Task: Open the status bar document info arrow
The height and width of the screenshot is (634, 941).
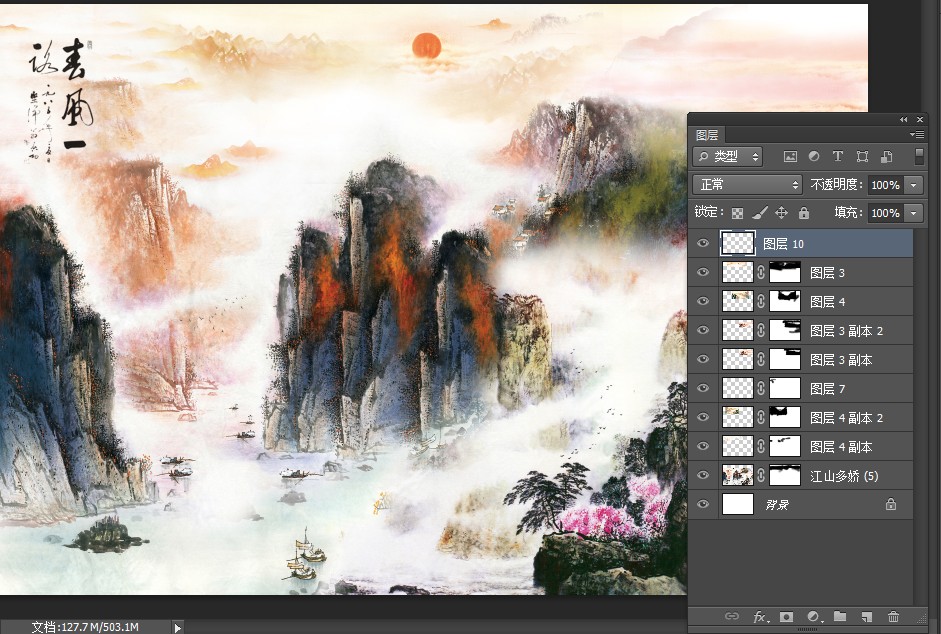Action: click(x=177, y=627)
